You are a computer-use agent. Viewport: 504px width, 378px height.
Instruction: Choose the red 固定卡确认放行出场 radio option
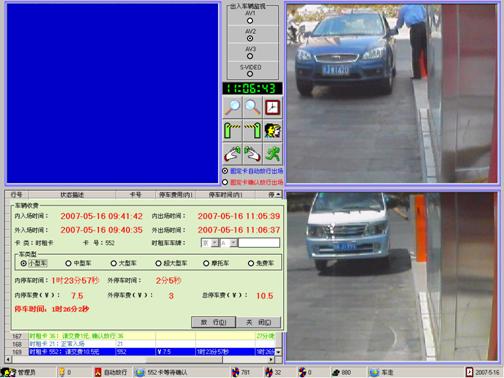225,182
